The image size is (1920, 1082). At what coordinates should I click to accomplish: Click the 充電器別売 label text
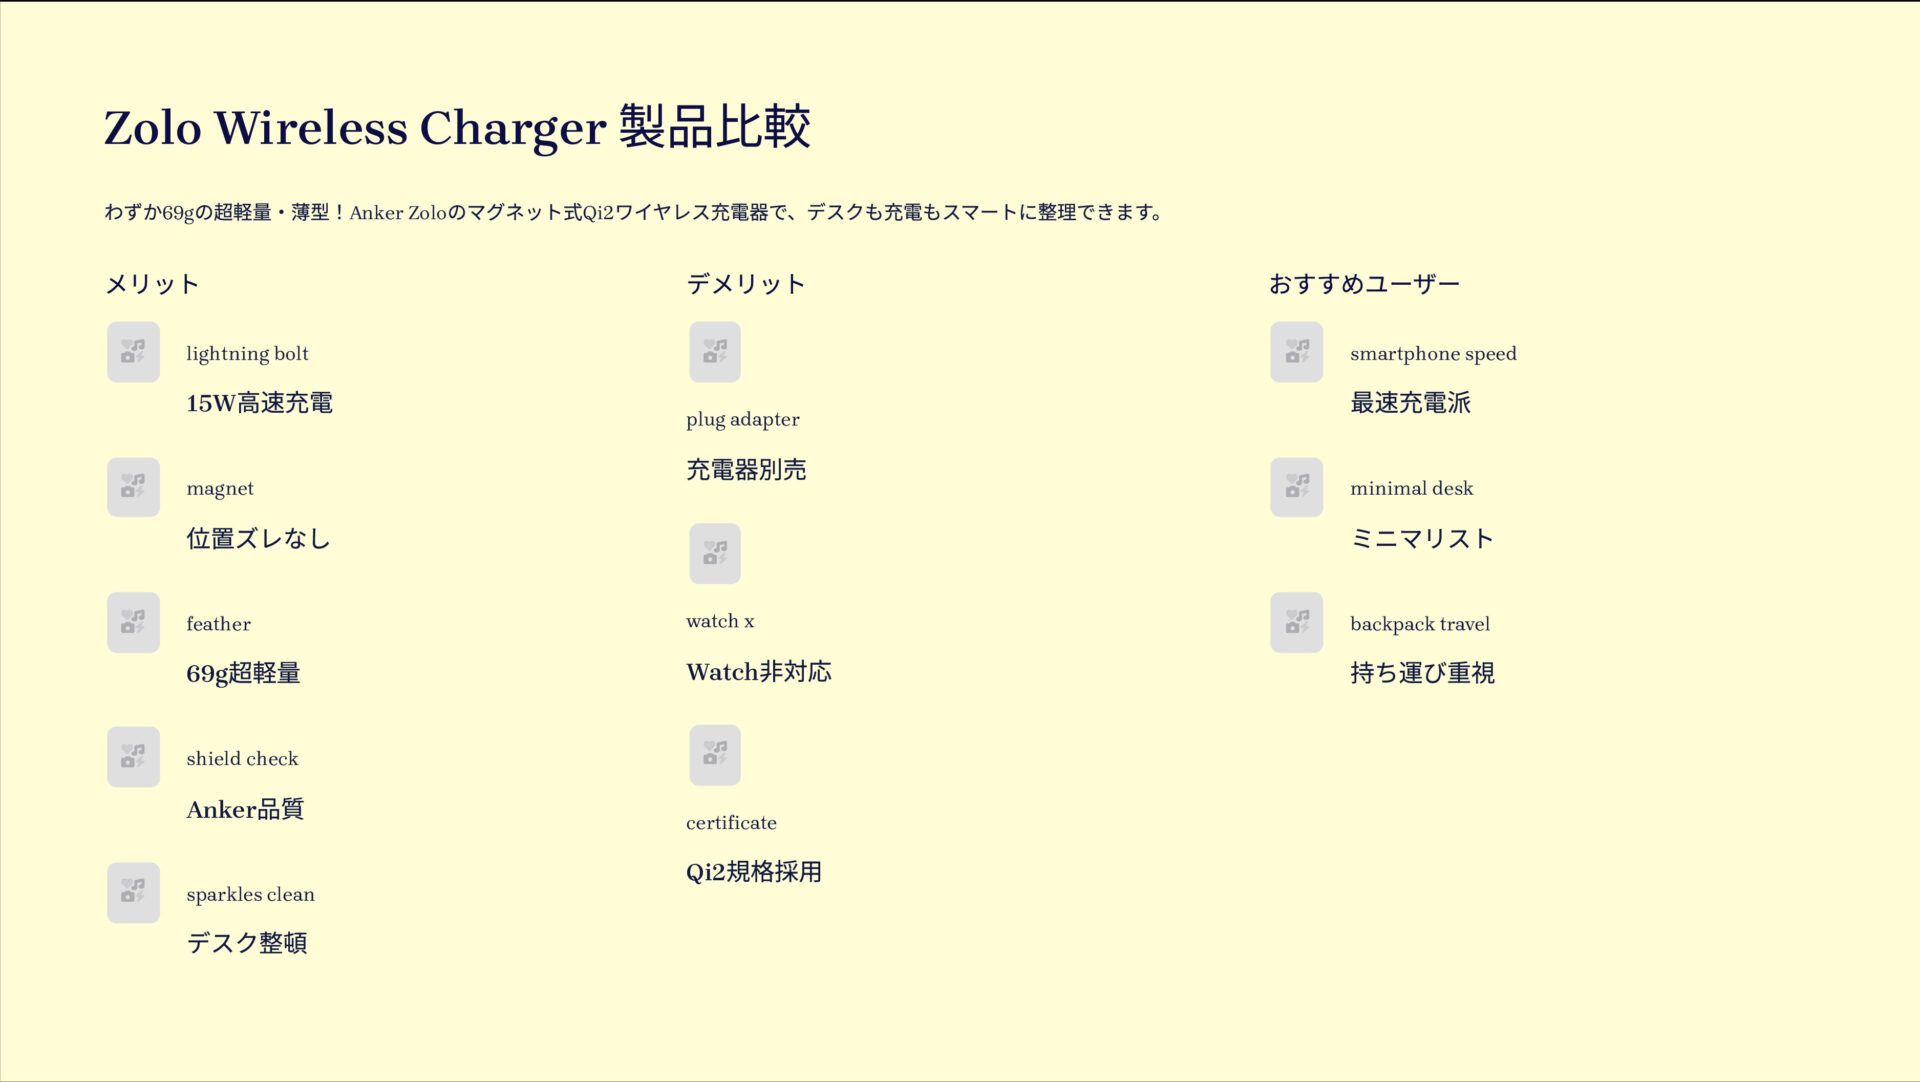tap(746, 470)
